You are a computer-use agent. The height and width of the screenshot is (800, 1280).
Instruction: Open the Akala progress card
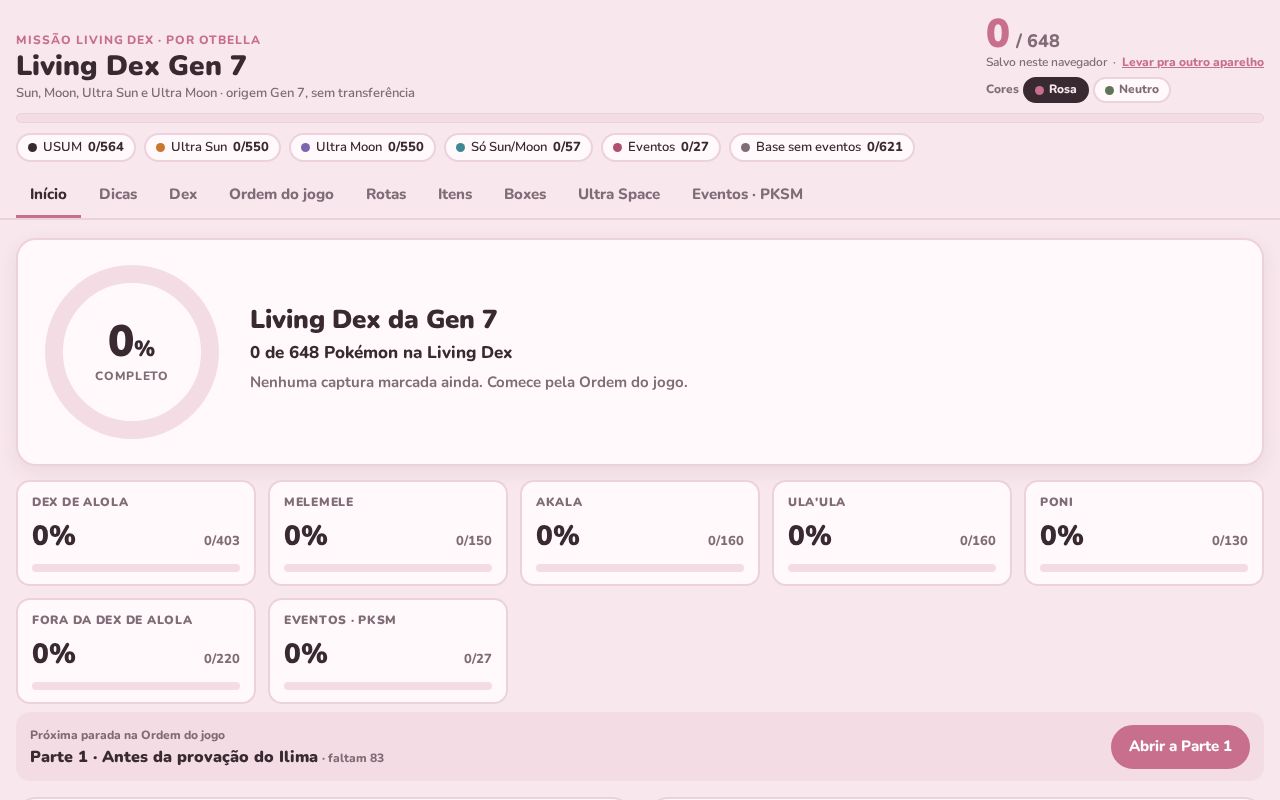click(640, 533)
